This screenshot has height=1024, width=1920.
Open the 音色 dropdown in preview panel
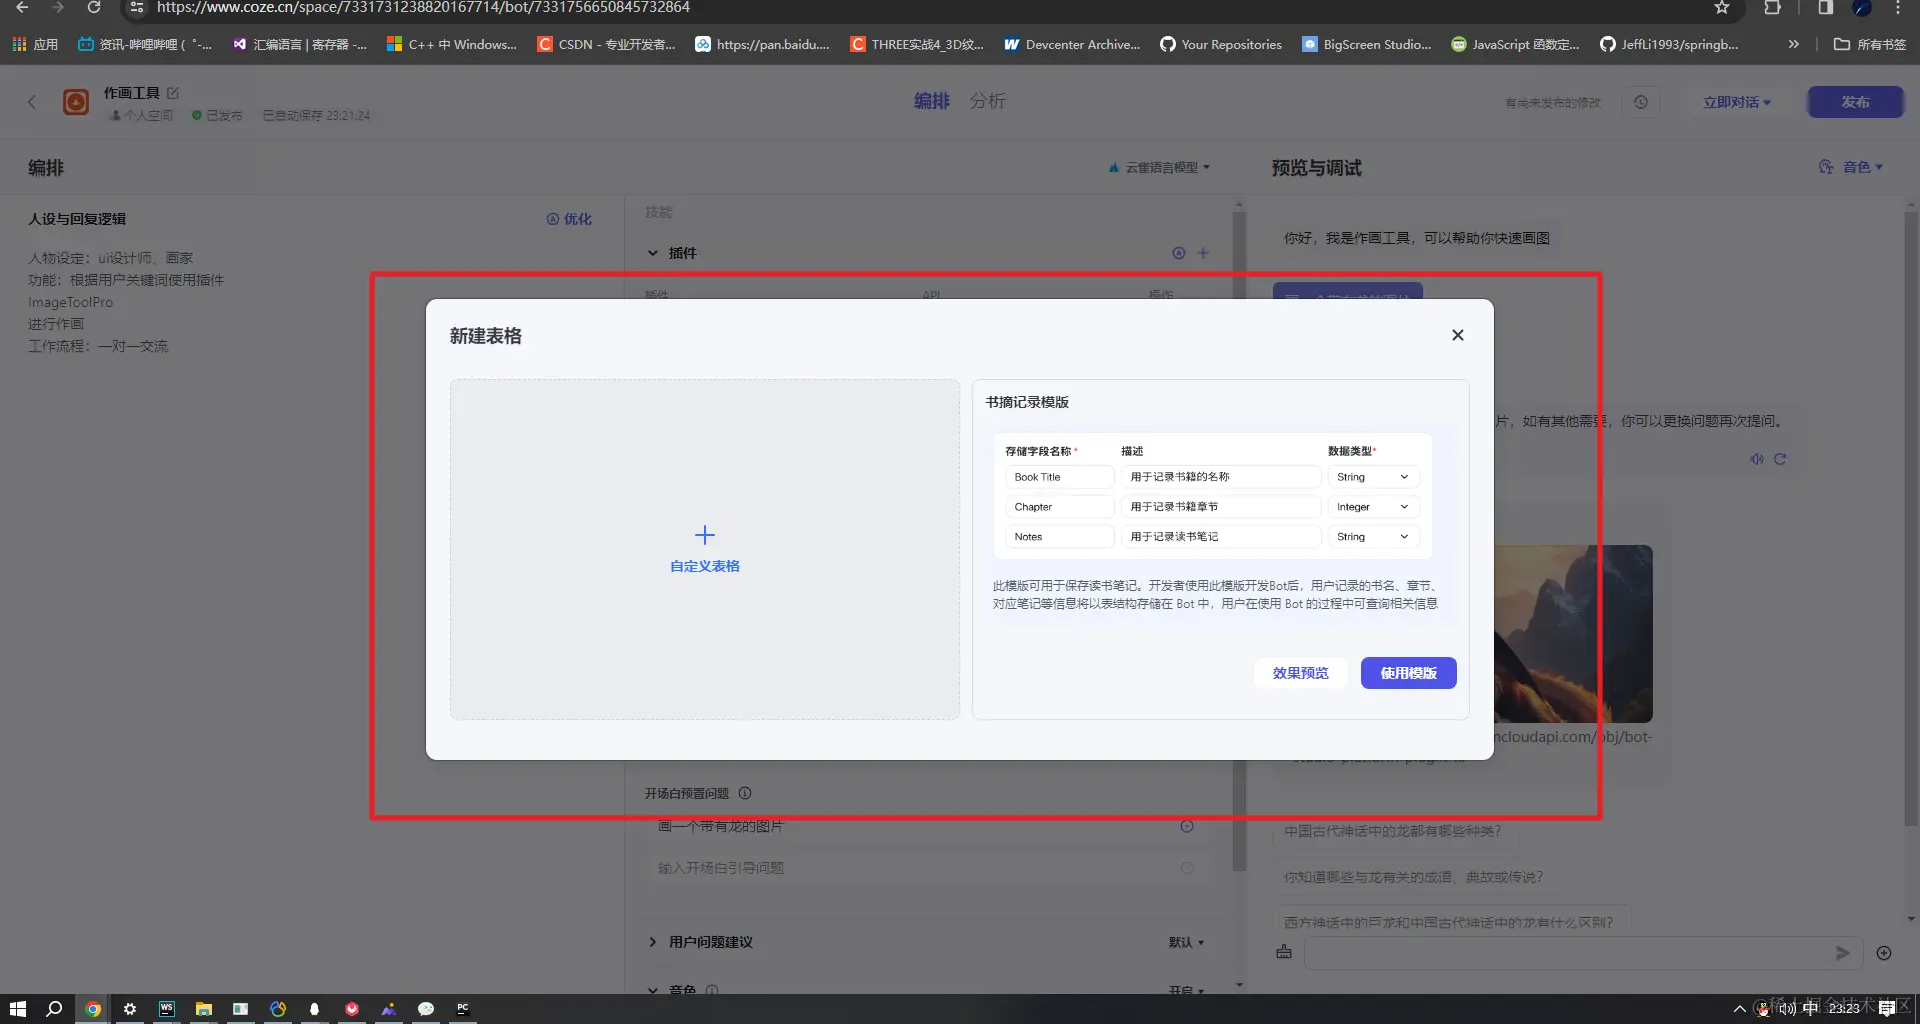coord(1851,167)
